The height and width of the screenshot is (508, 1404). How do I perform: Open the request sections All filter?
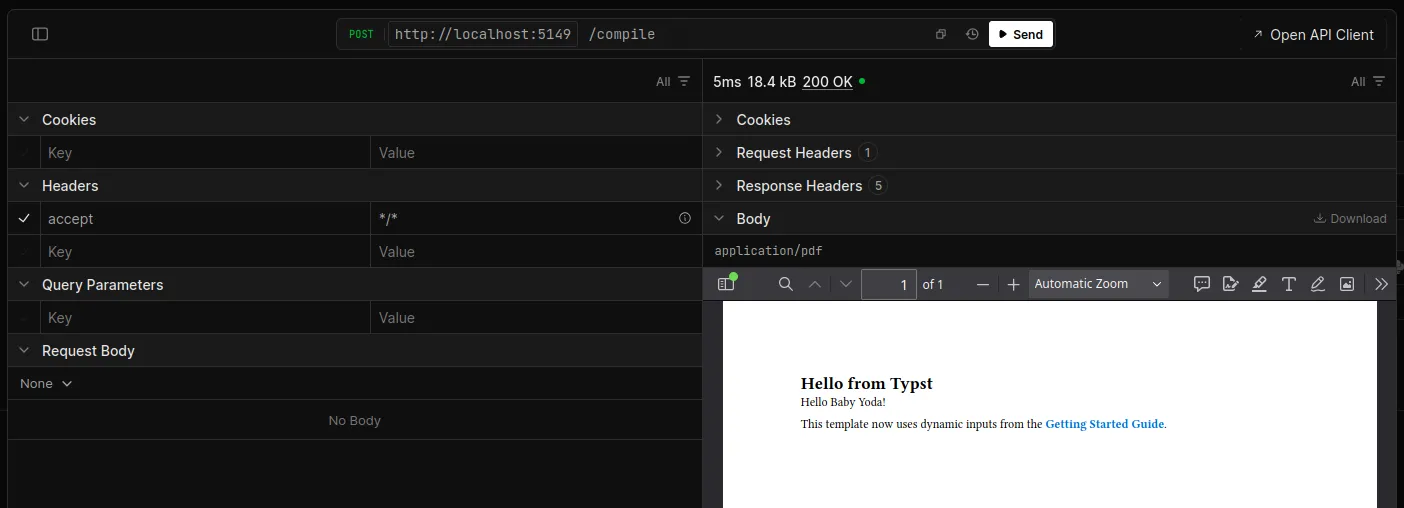(x=673, y=81)
